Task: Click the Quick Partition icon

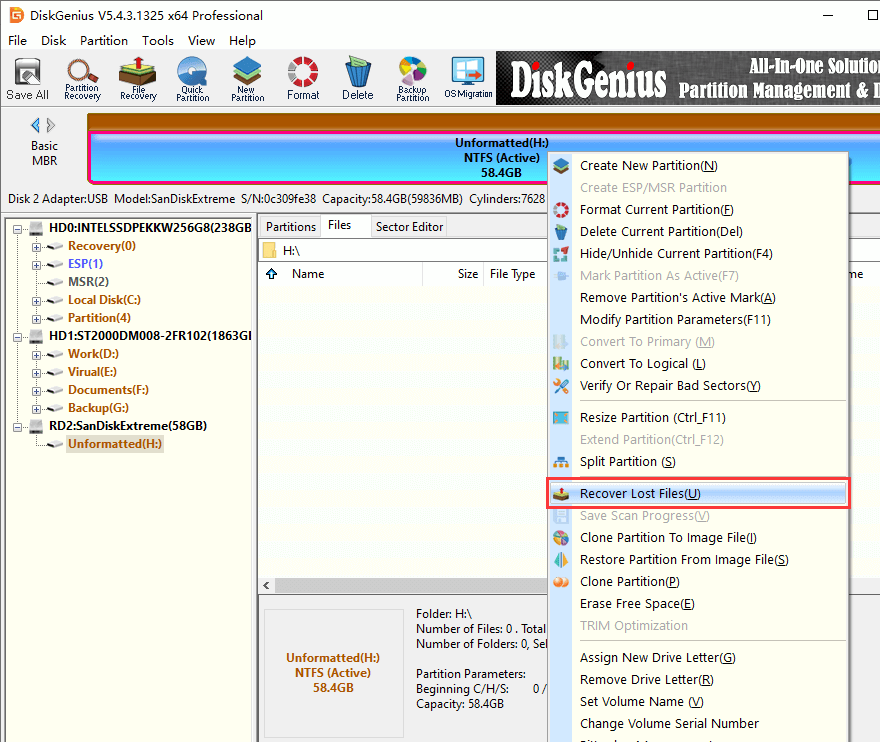Action: coord(192,78)
